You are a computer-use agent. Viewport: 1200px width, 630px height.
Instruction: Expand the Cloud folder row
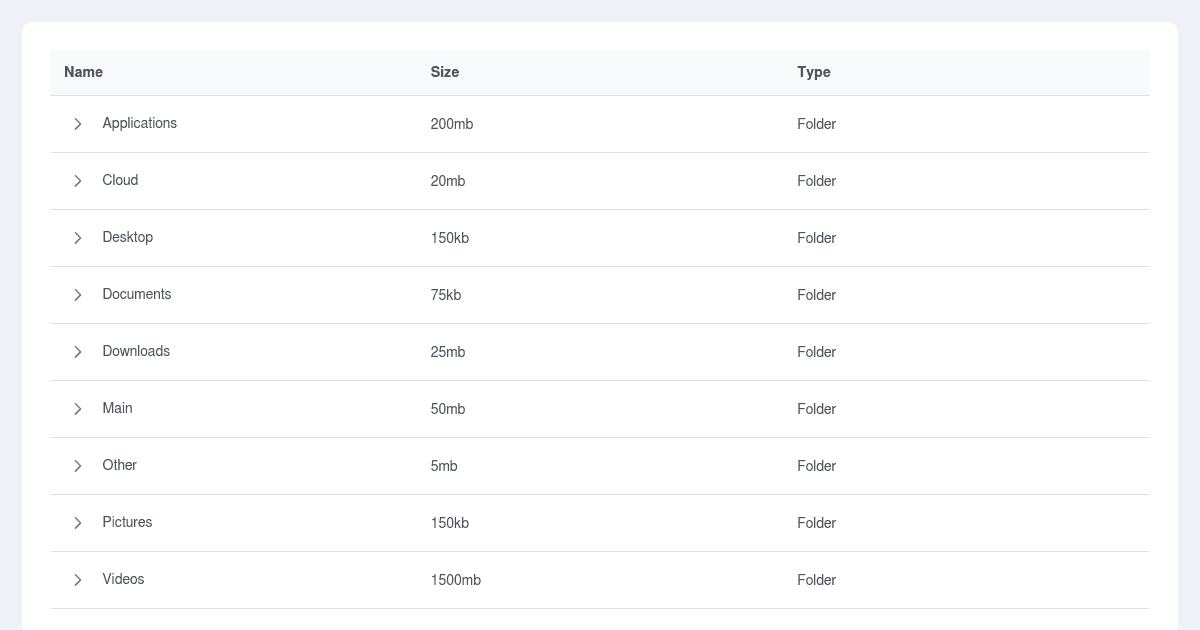pyautogui.click(x=78, y=181)
